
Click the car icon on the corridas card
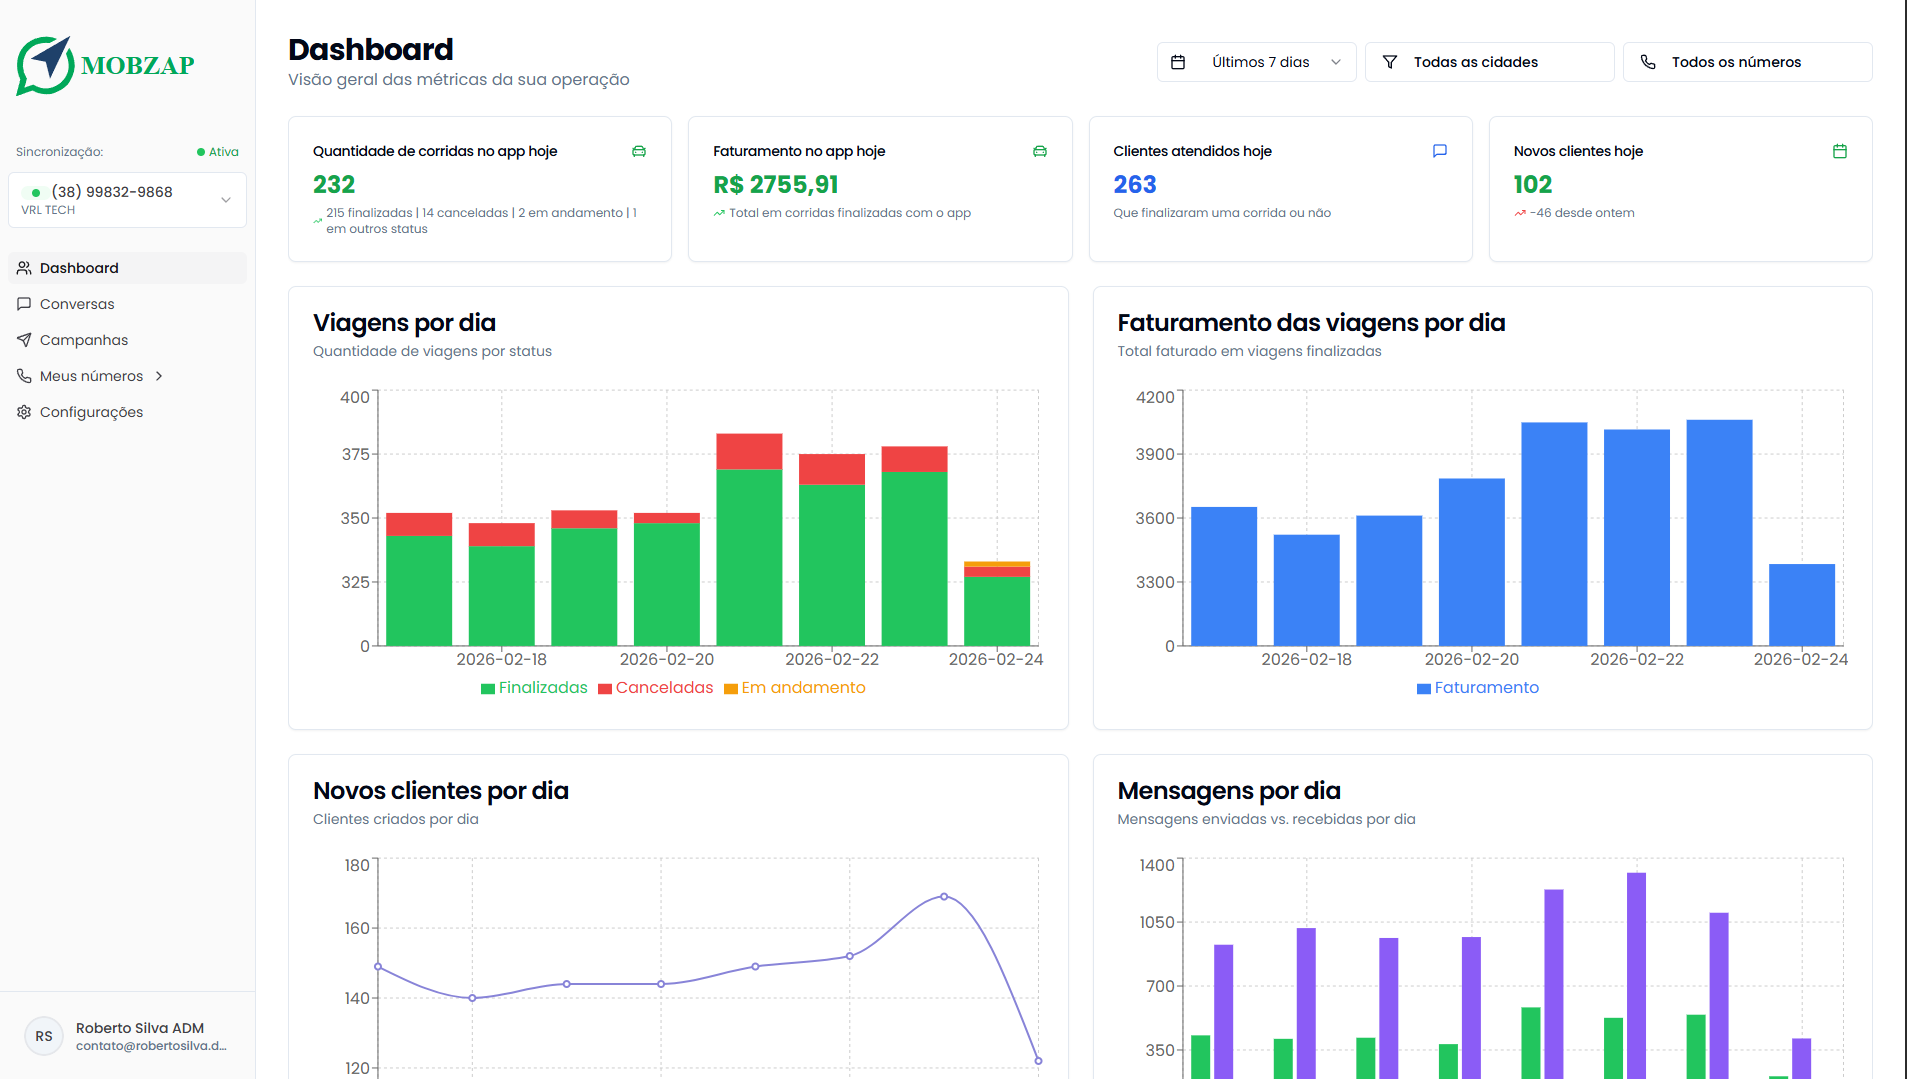click(x=639, y=151)
